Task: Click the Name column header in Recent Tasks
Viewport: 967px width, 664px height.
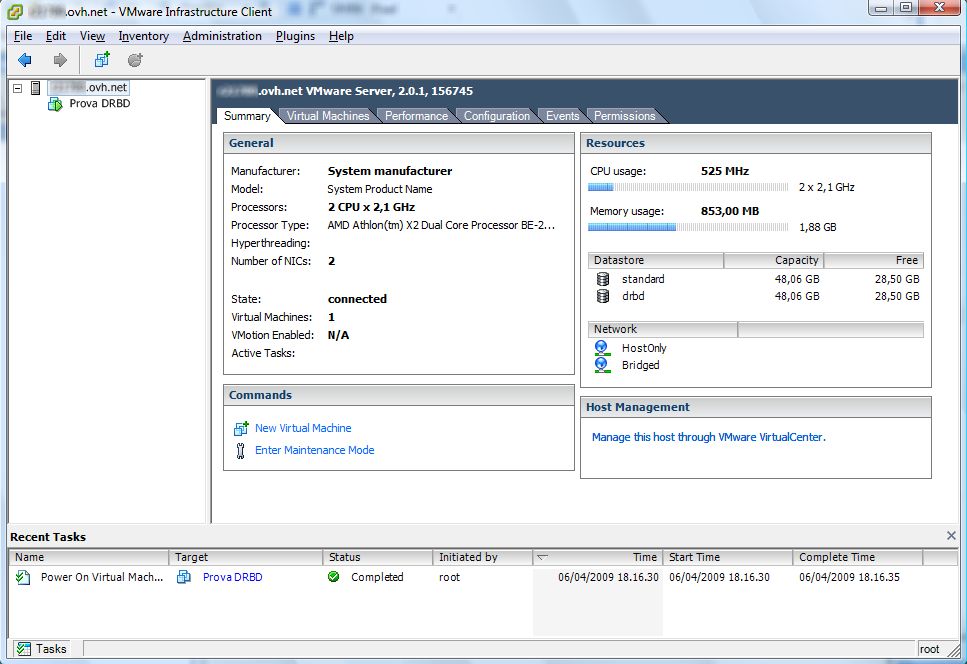Action: click(x=89, y=557)
